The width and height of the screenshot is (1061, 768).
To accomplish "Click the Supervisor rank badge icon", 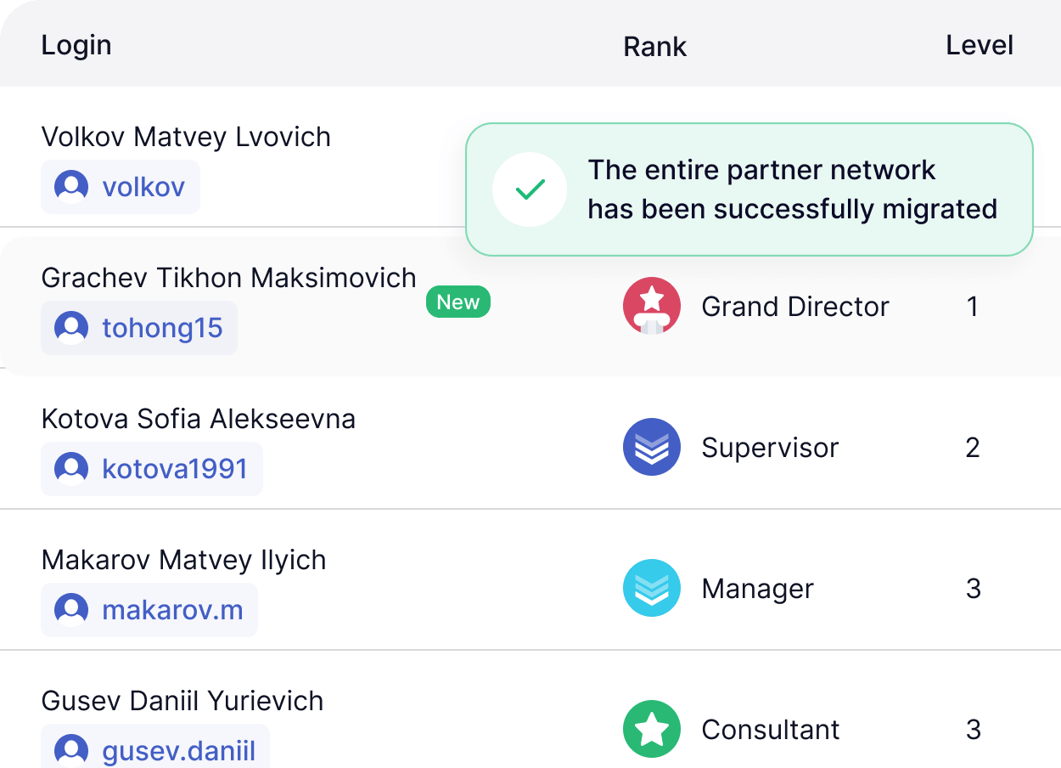I will click(652, 447).
